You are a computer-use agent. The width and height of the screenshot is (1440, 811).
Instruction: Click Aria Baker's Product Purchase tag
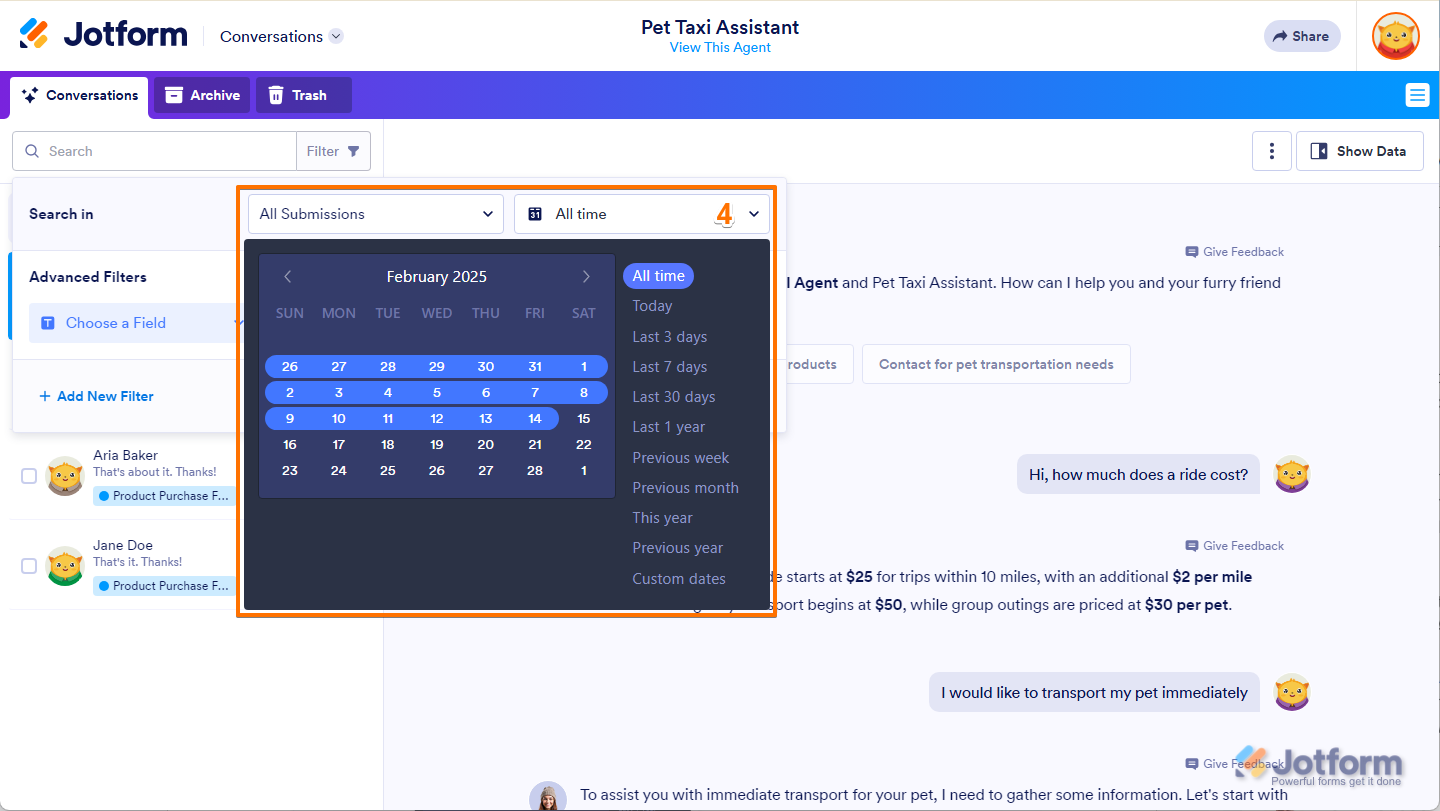[164, 496]
